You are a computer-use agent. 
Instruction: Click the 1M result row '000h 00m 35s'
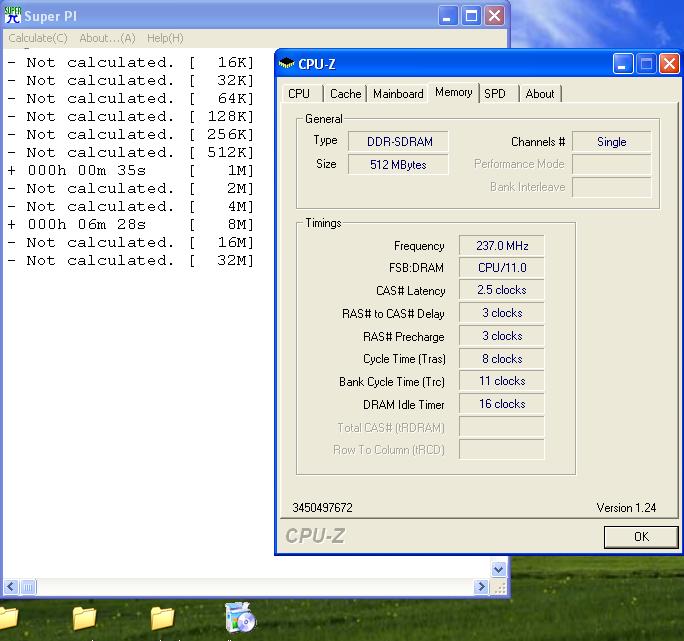pos(130,170)
